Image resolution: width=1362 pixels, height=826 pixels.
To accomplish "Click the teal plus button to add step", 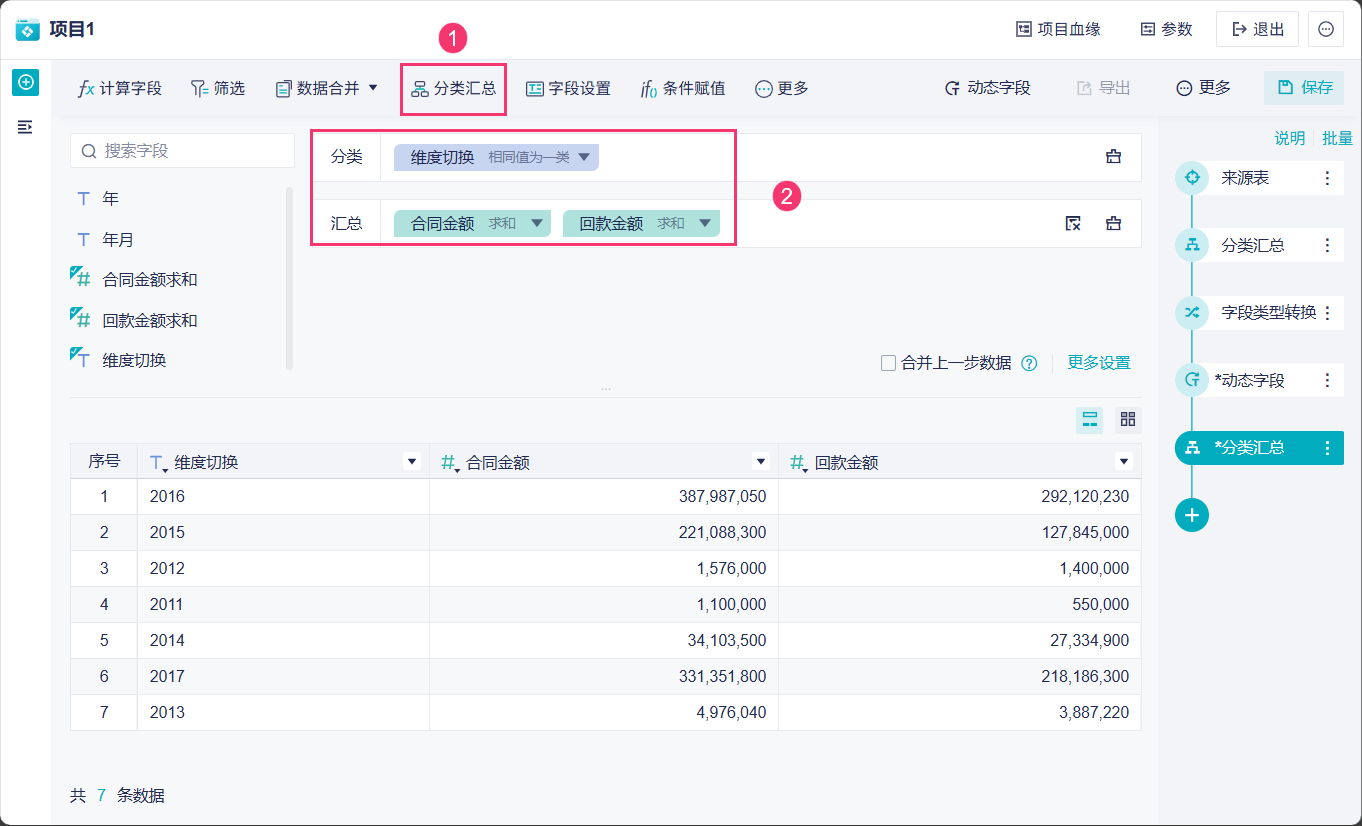I will click(1192, 515).
